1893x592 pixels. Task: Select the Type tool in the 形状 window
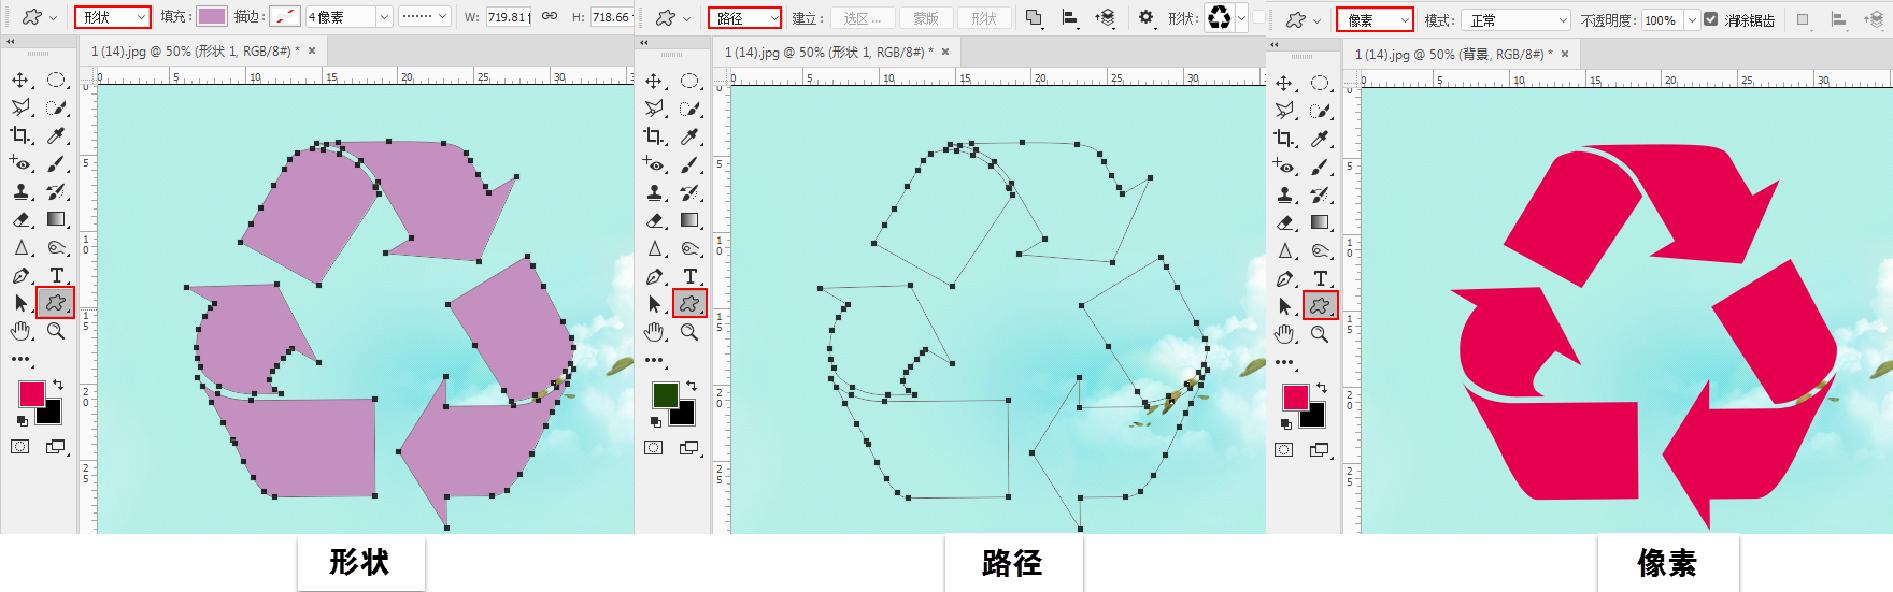coord(56,276)
